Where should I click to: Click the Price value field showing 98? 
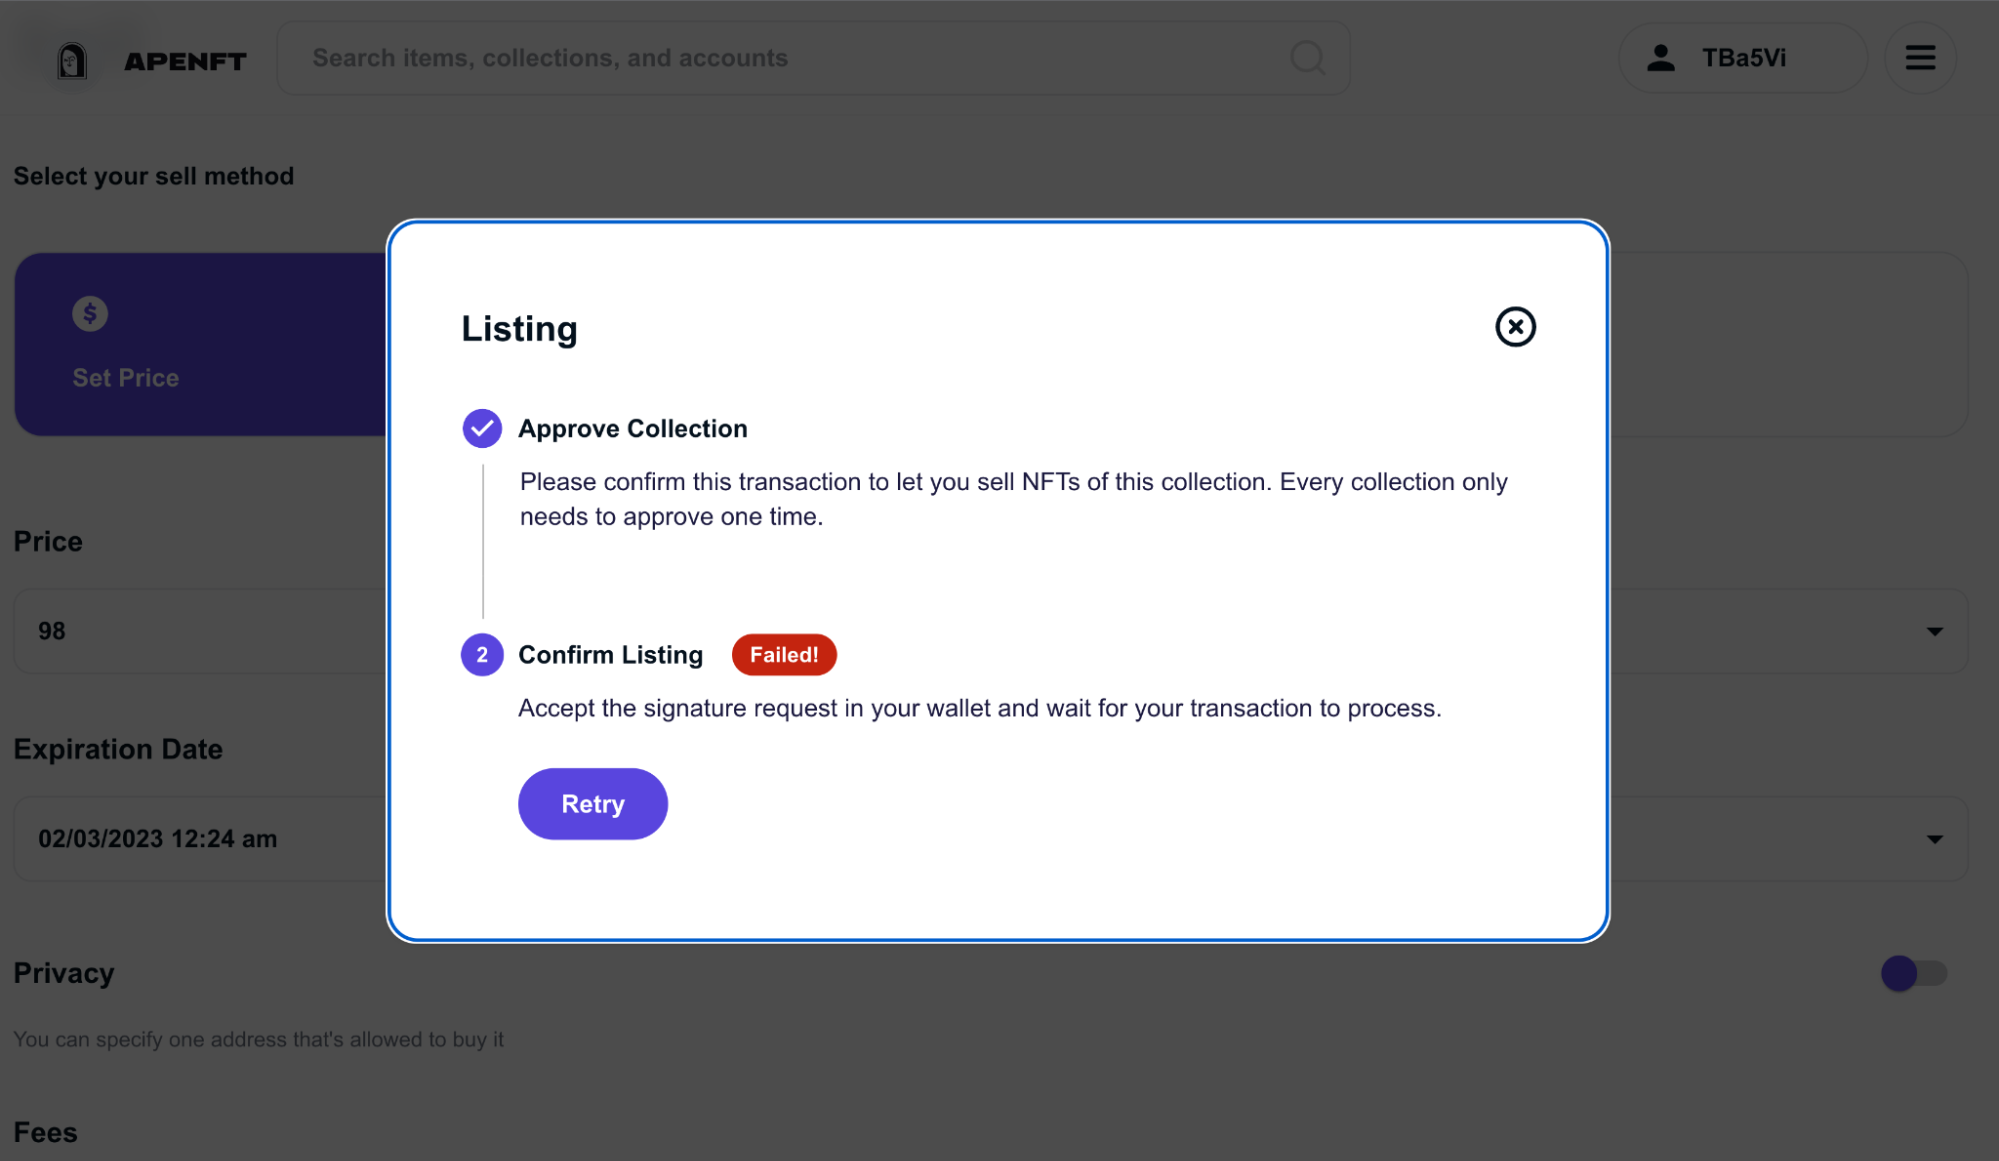(x=200, y=632)
